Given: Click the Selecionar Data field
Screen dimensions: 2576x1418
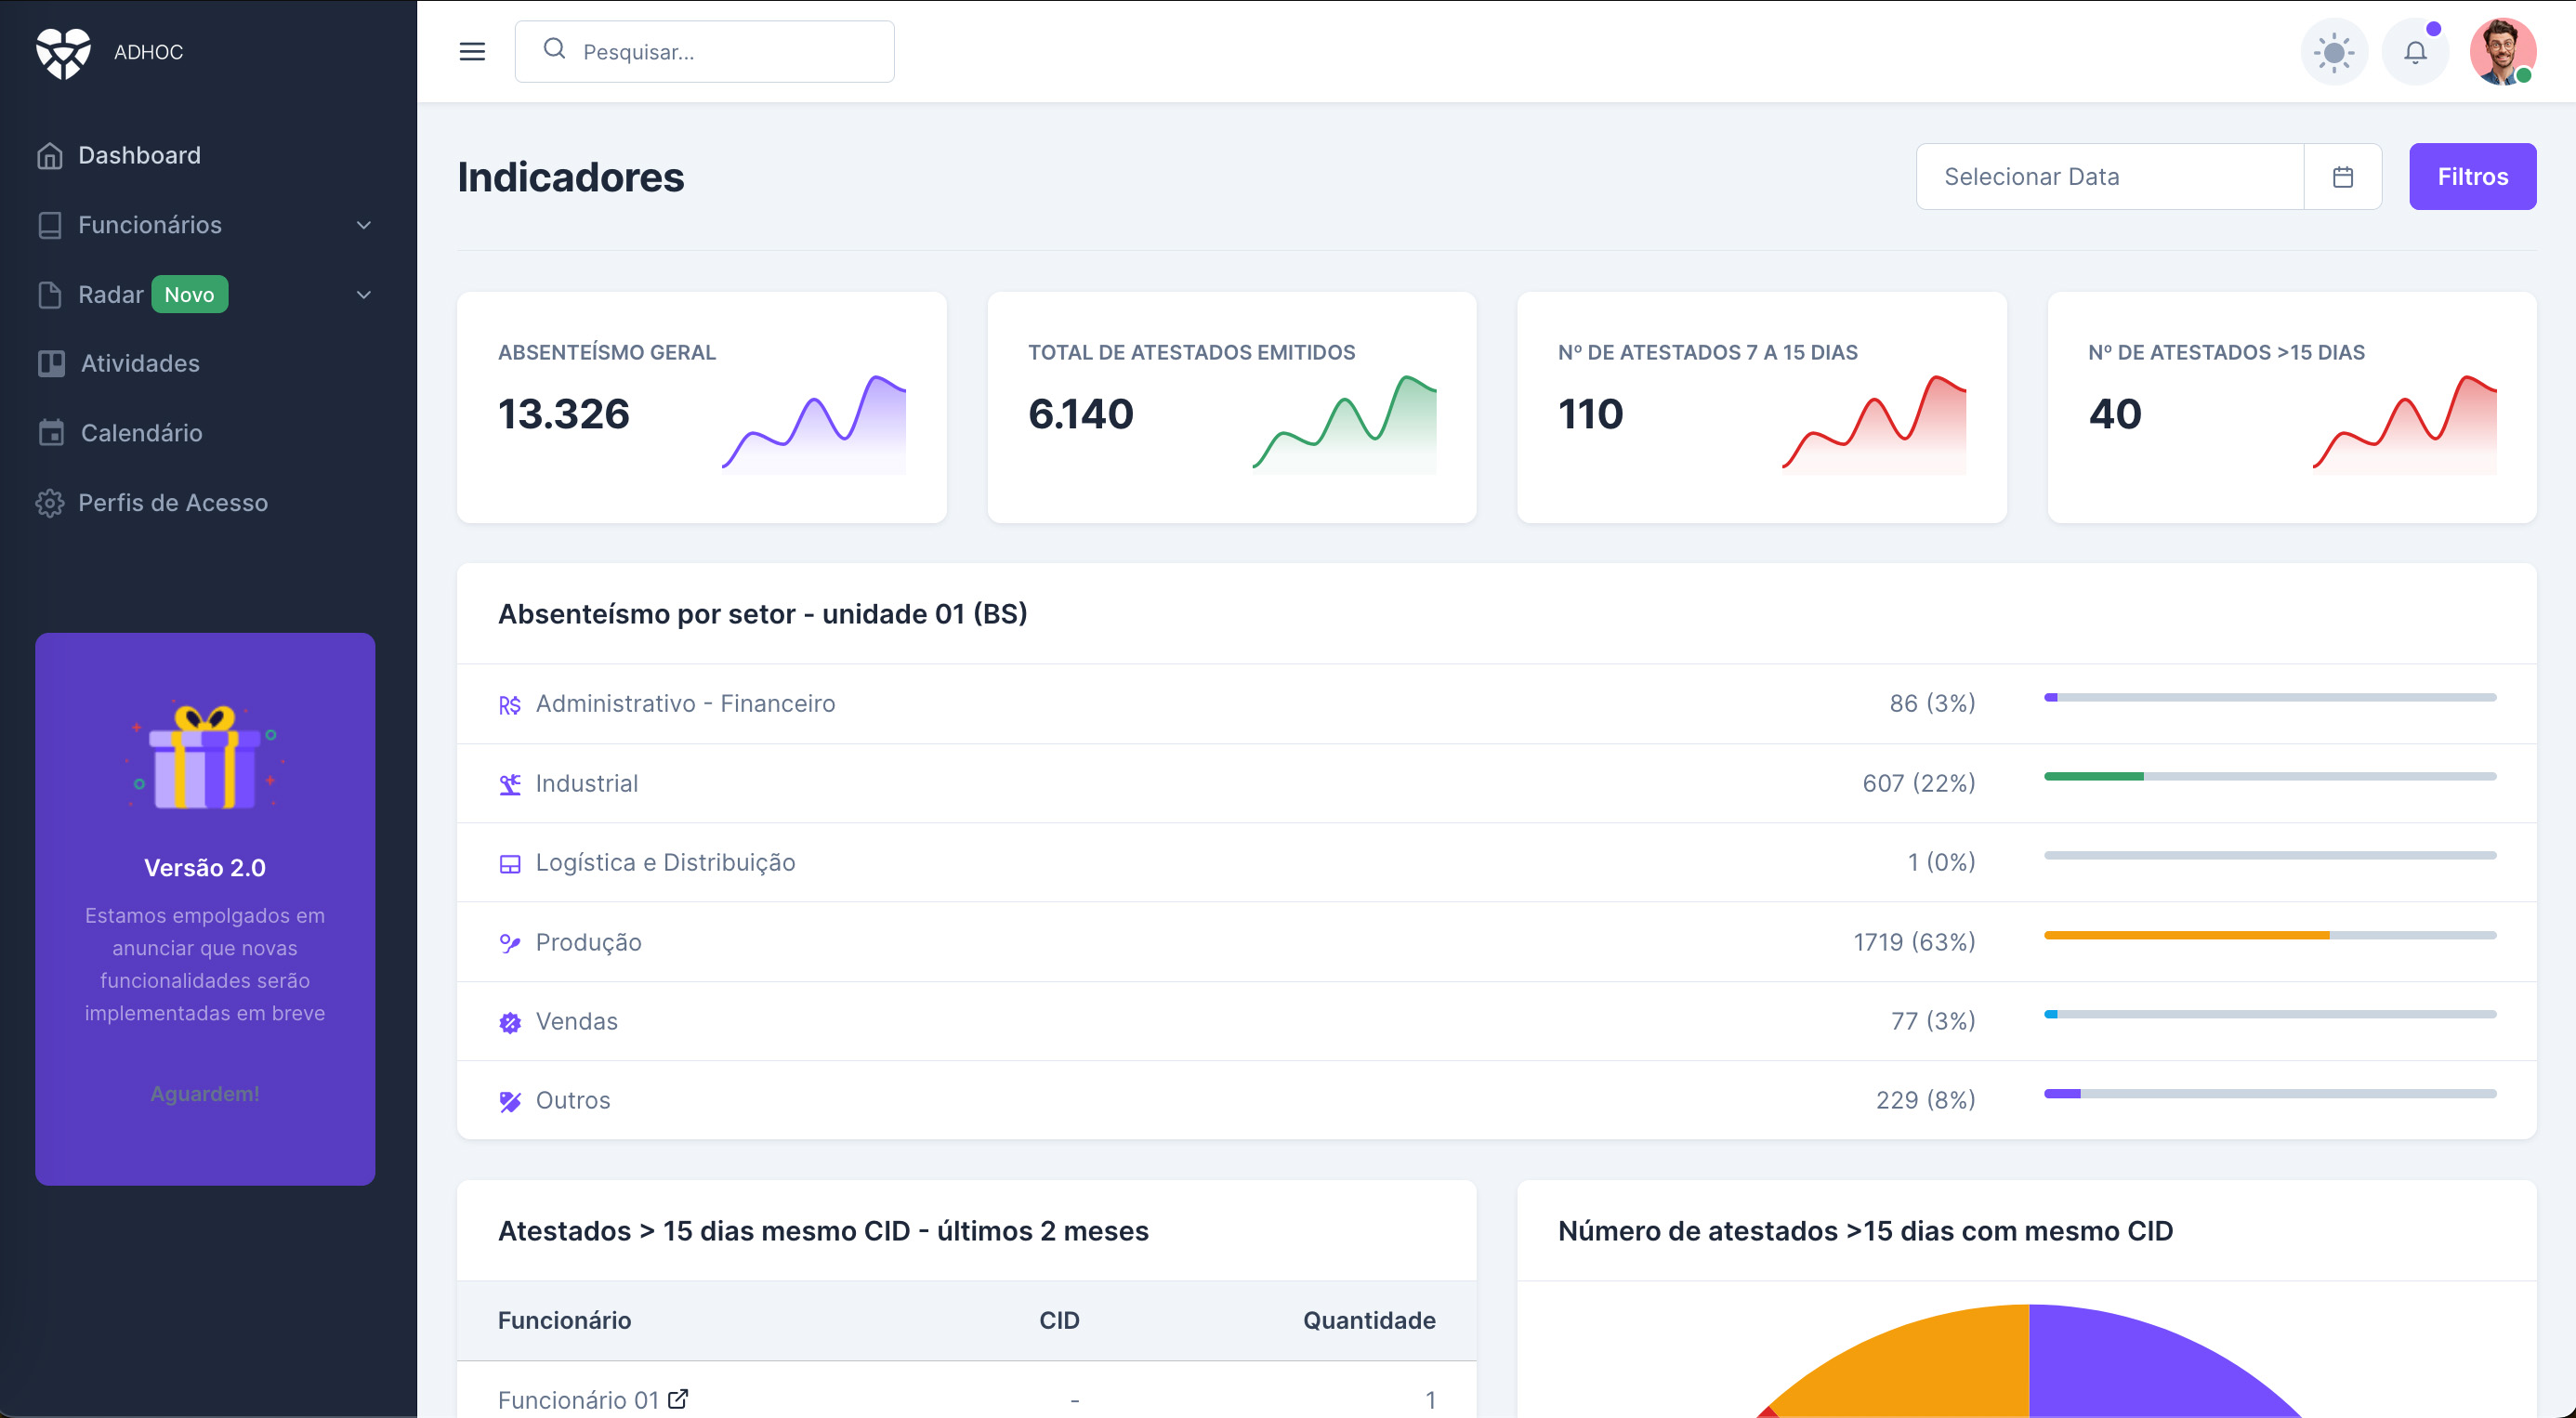Looking at the screenshot, I should (2110, 177).
